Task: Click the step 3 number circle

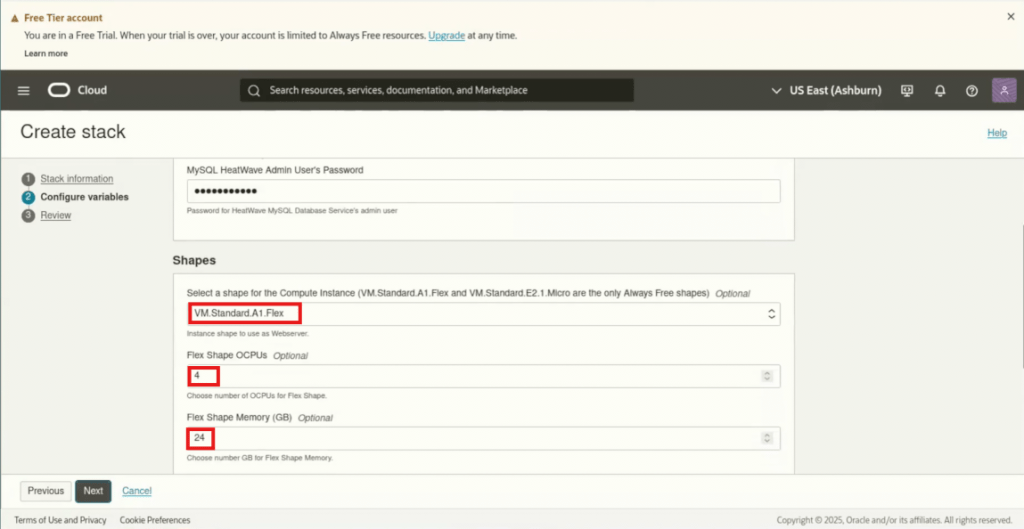Action: (x=28, y=216)
